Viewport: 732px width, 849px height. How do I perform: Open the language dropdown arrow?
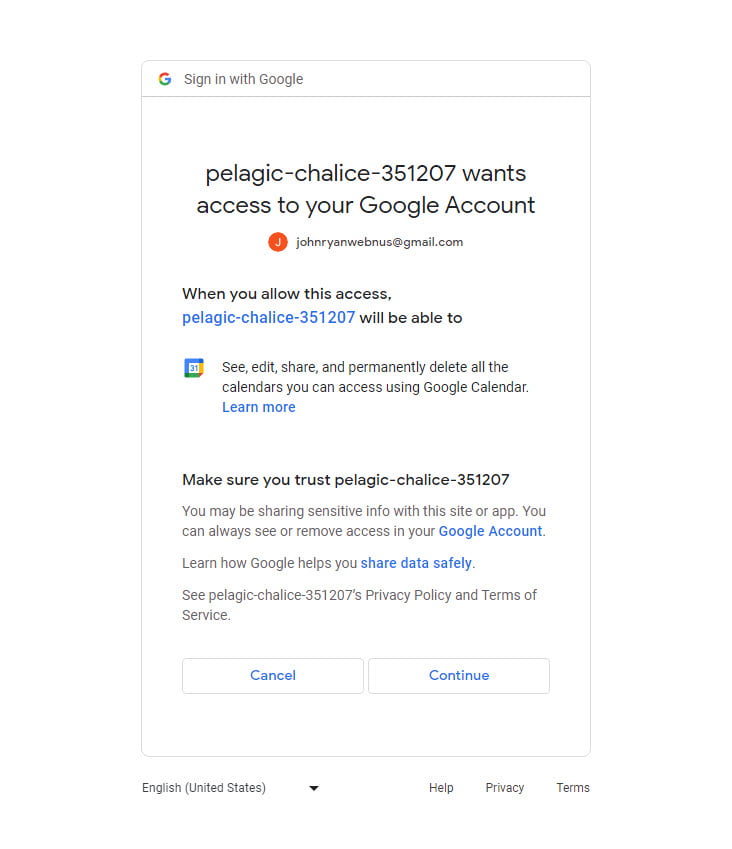314,788
